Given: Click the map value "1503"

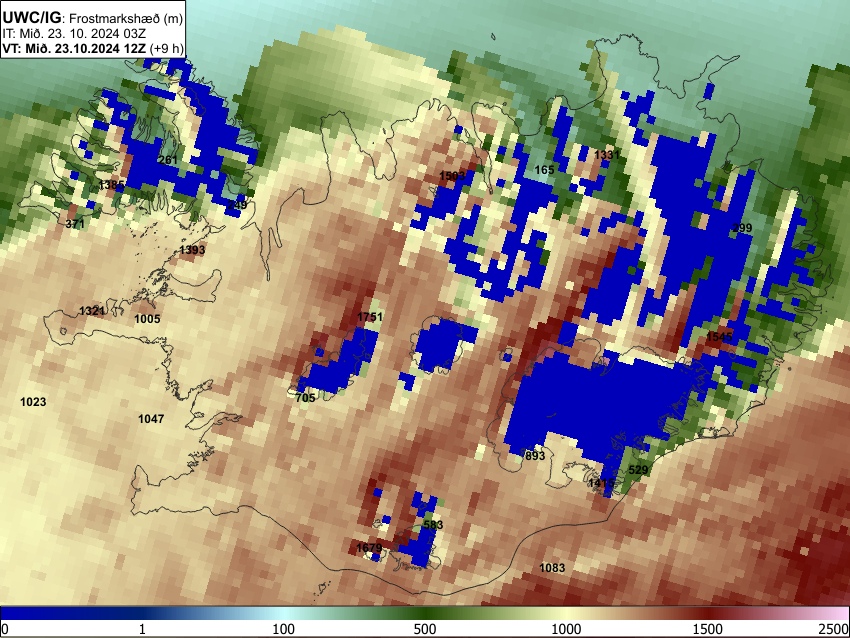Looking at the screenshot, I should tap(453, 176).
